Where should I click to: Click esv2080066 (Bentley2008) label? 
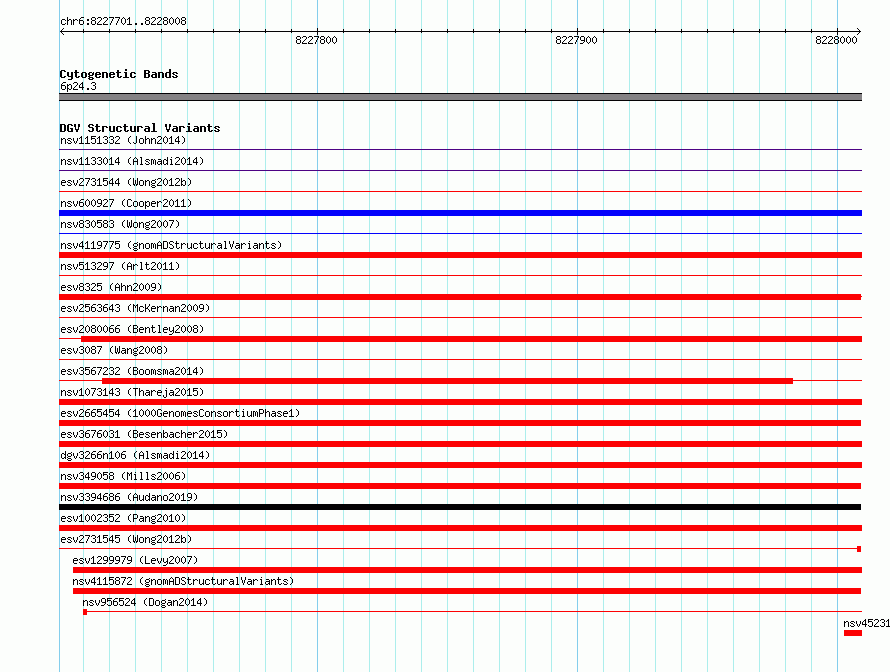click(132, 329)
